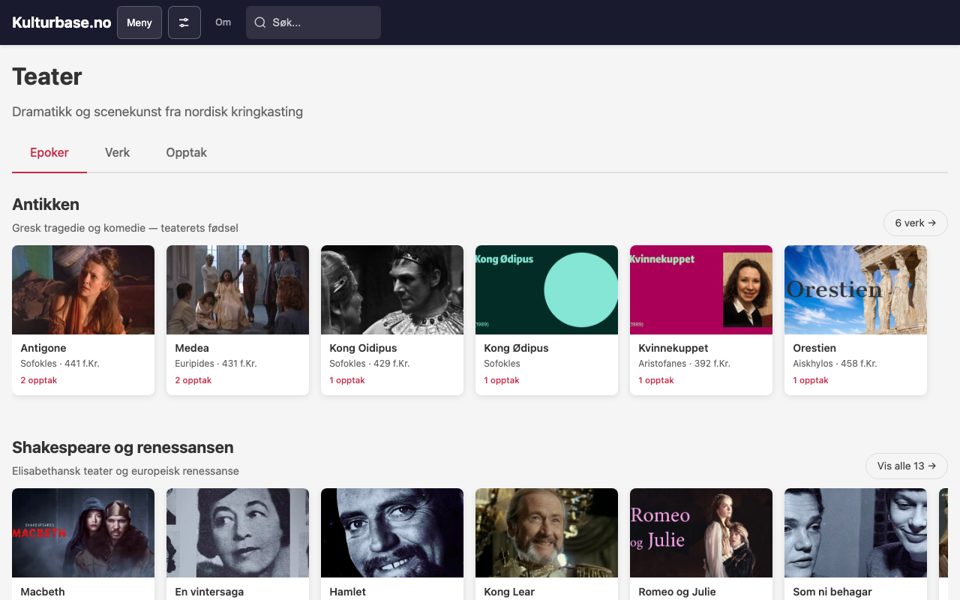Viewport: 960px width, 600px height.
Task: Switch to the Epoker tab
Action: 49,152
